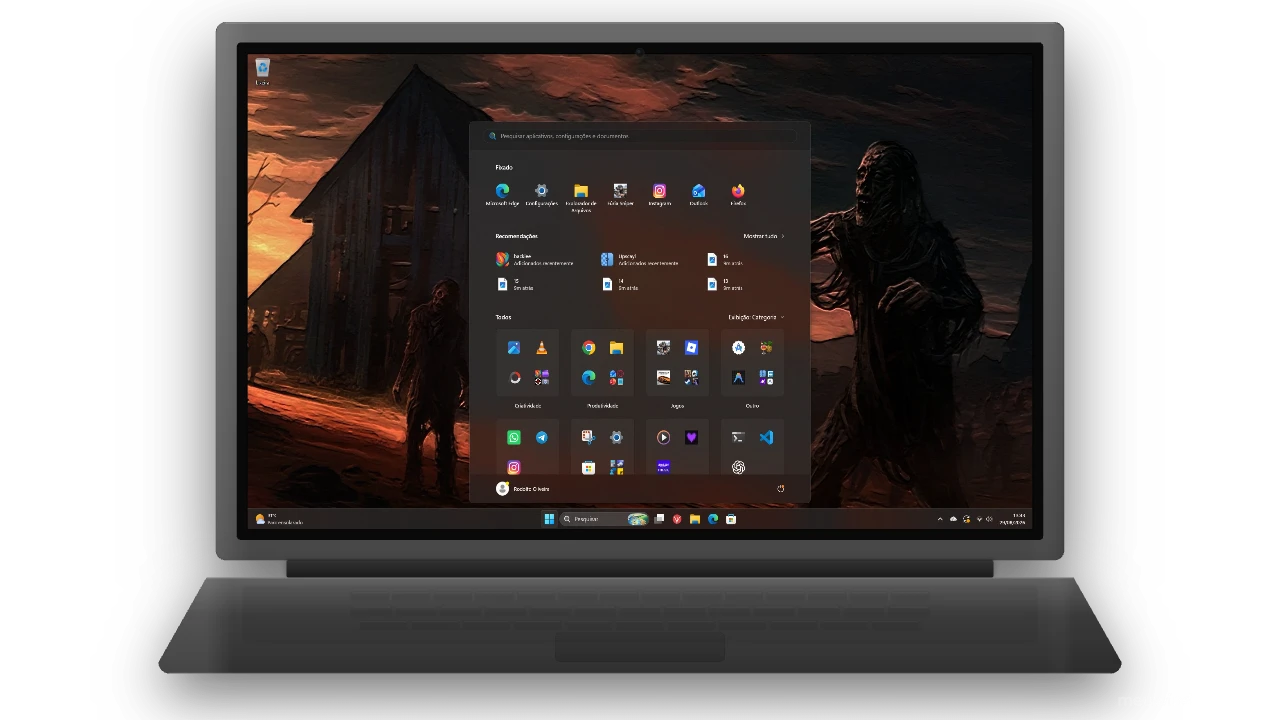Launch Instagram from the pinned row
Screen dimensions: 1280x720
[x=660, y=194]
